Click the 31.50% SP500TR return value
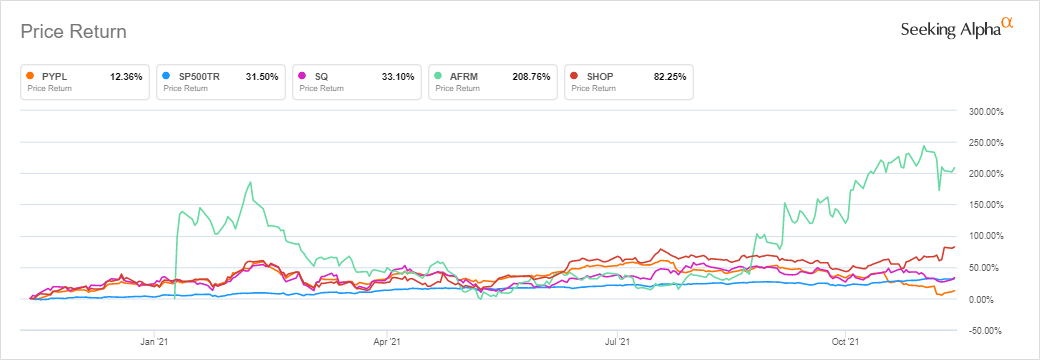1040x360 pixels. tap(262, 77)
